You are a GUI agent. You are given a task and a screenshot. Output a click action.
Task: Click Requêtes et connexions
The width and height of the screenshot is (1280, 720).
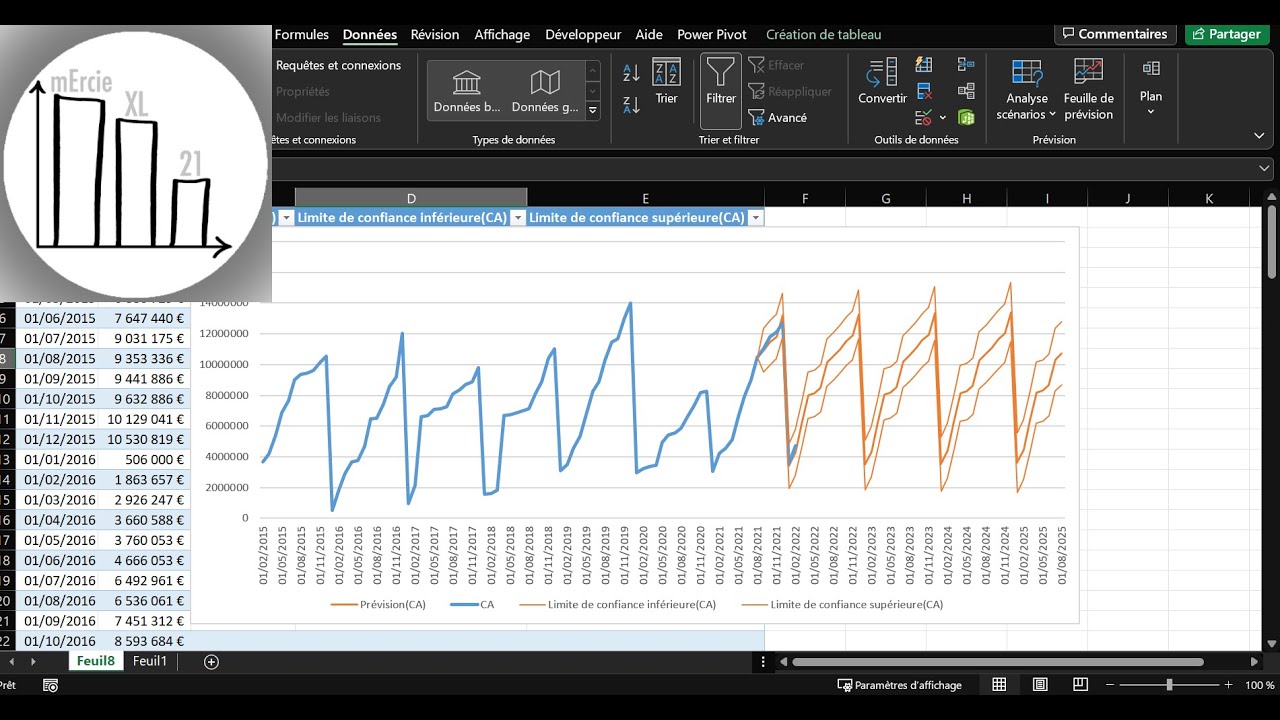[x=338, y=65]
